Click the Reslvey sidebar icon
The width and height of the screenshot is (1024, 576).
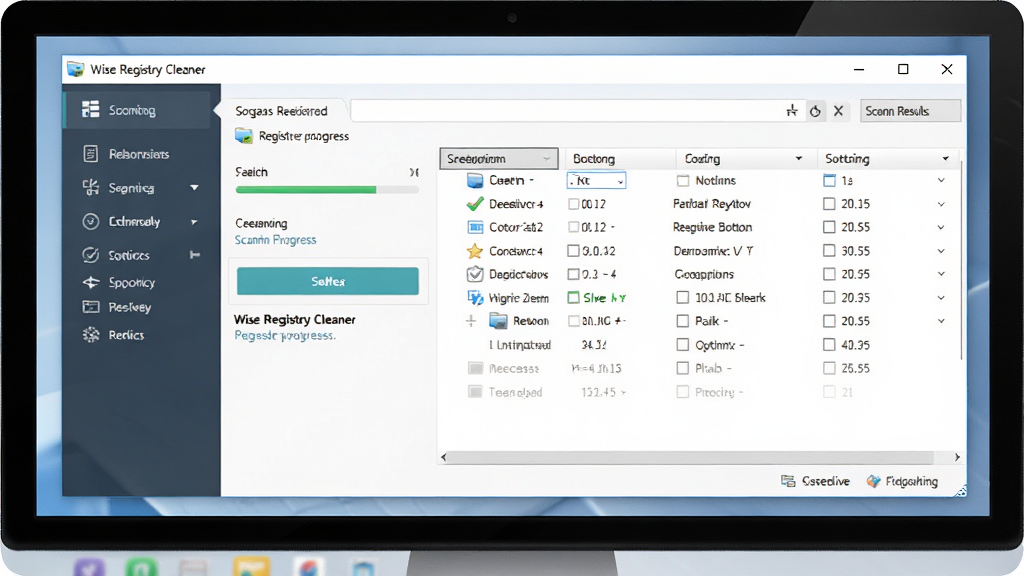(x=91, y=307)
